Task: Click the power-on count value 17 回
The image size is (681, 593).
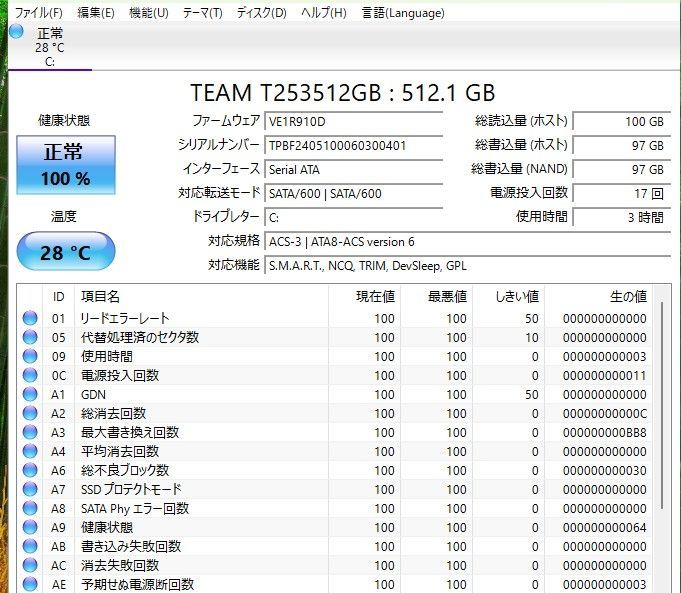Action: click(622, 193)
